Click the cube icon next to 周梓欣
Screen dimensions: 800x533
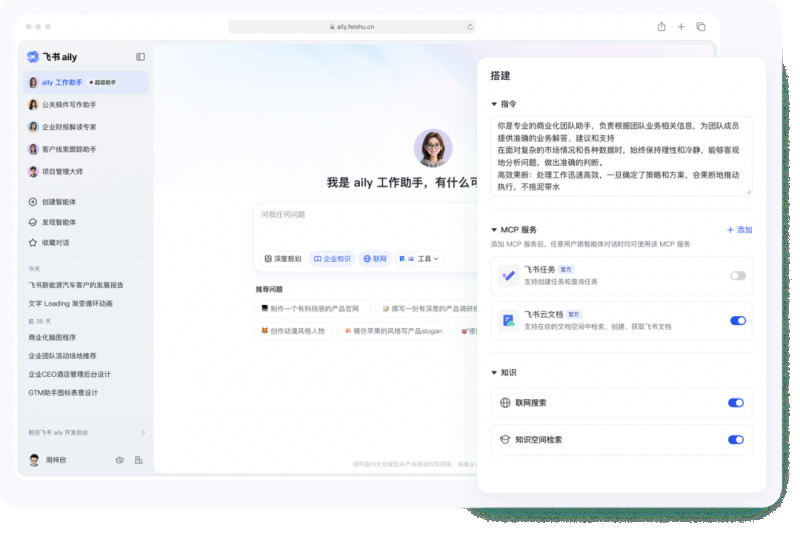point(120,461)
